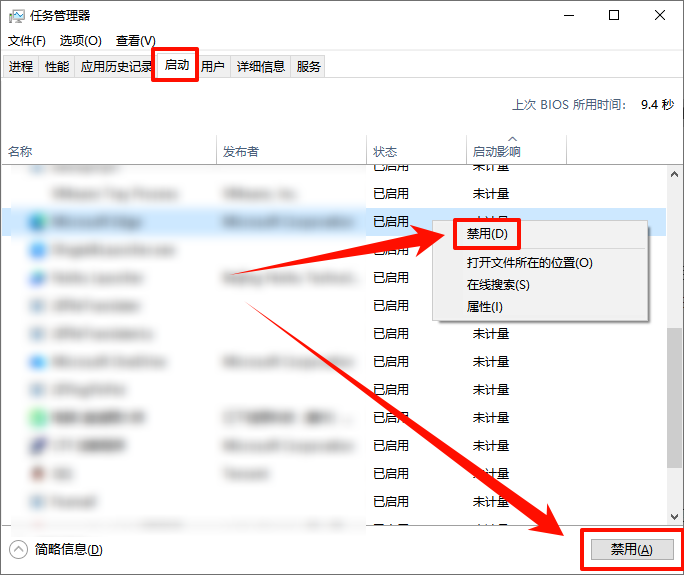Viewport: 684px width, 575px height.
Task: Click the scrollbar down arrow
Action: [x=674, y=517]
